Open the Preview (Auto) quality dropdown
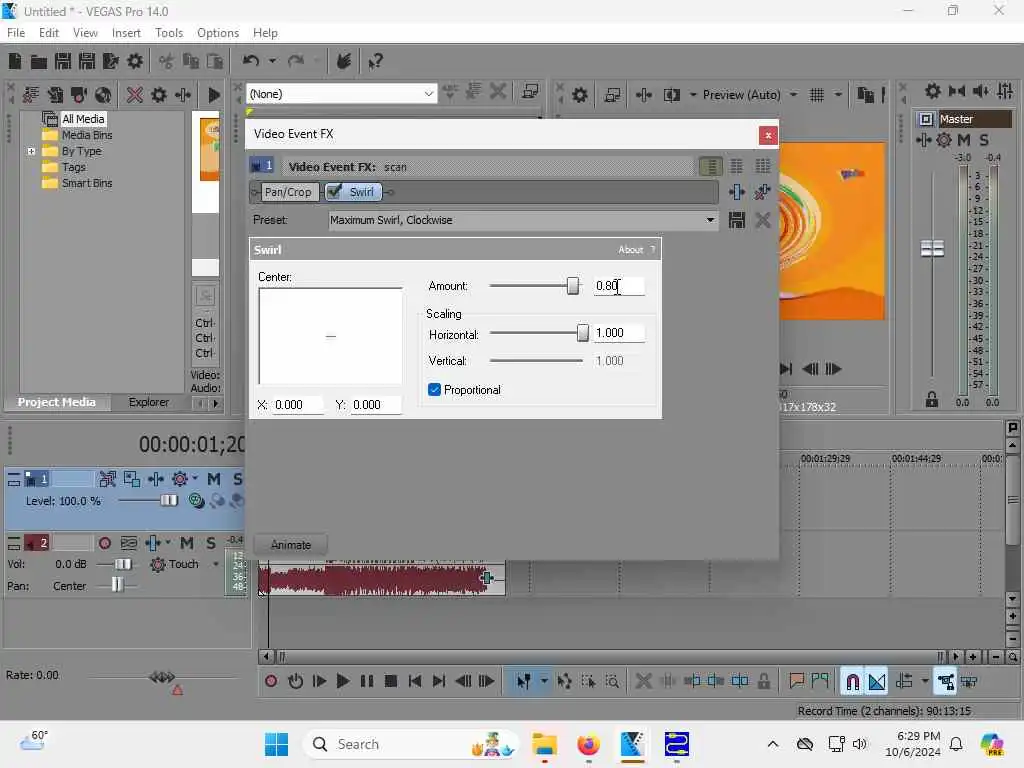Screen dimensions: 1024x768 [793, 95]
